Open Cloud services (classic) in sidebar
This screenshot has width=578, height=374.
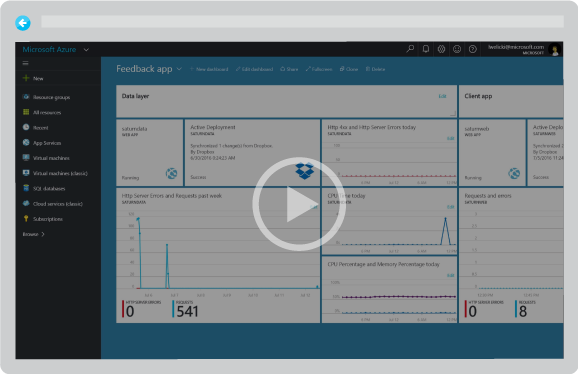tap(58, 204)
